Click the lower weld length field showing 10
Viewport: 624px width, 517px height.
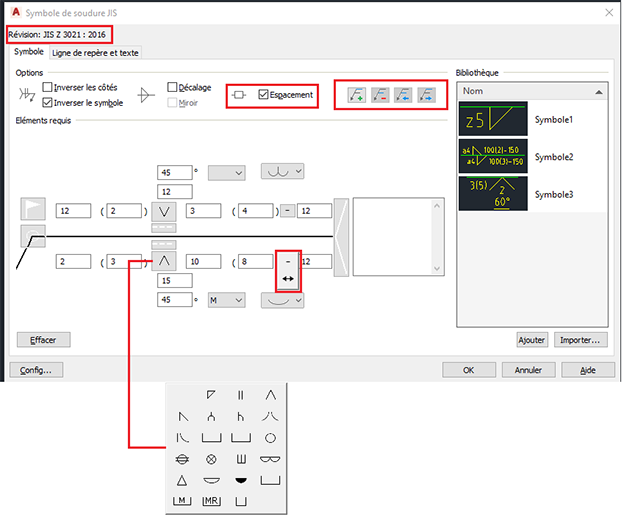tap(203, 261)
